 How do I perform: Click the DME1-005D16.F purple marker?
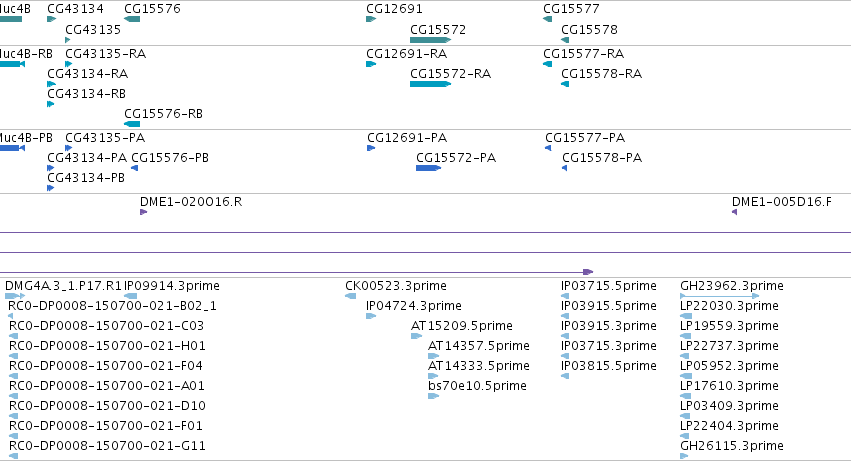pos(734,212)
